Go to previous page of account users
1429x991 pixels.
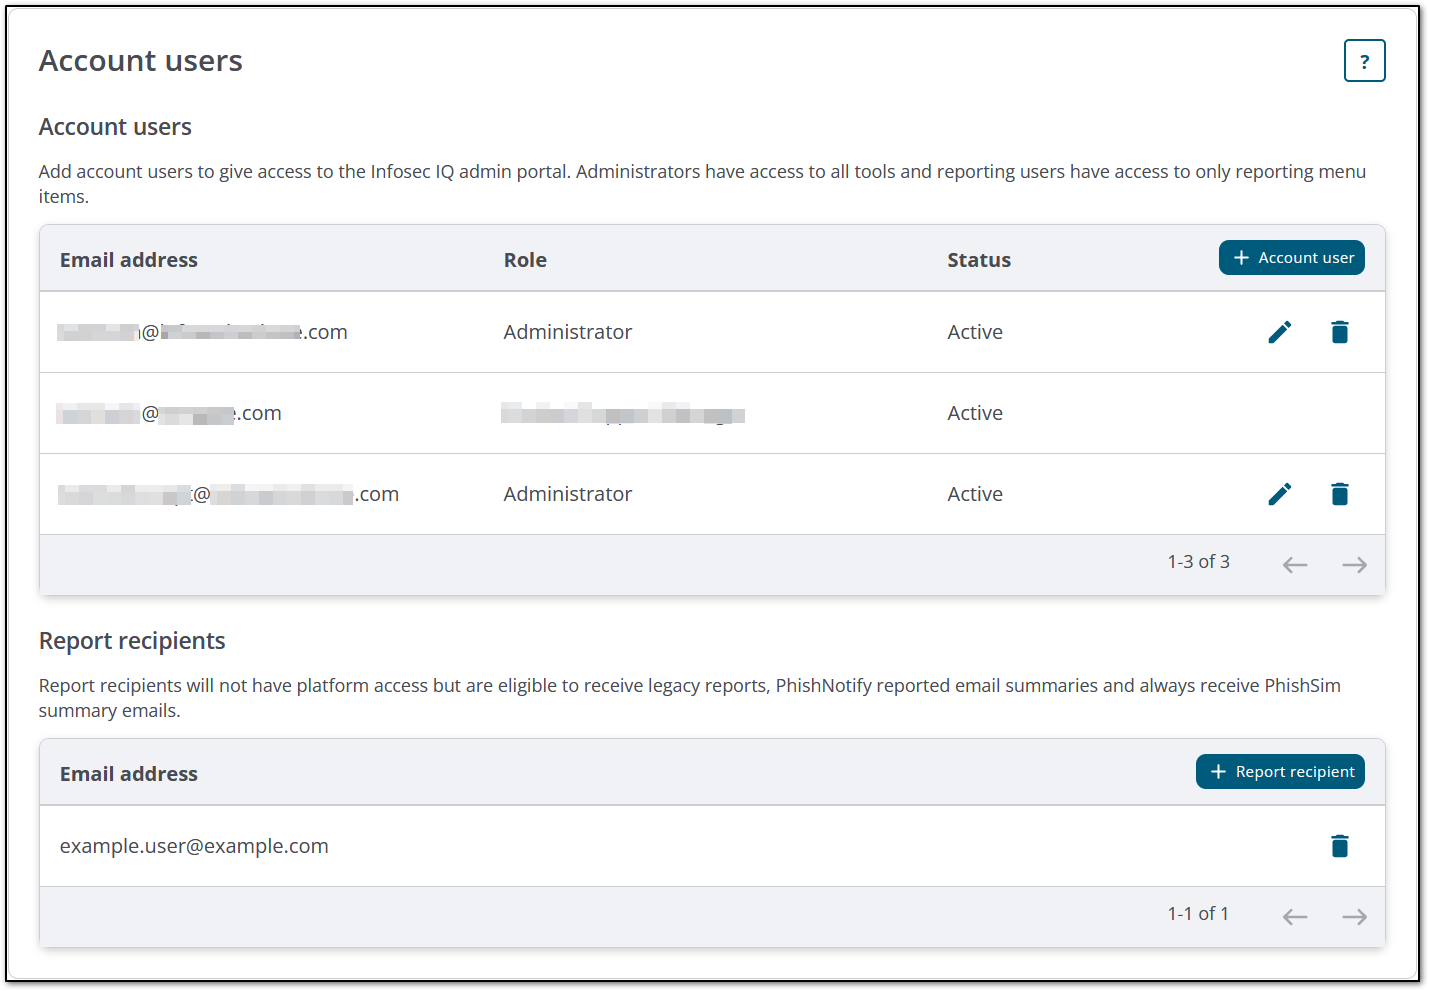pos(1294,564)
